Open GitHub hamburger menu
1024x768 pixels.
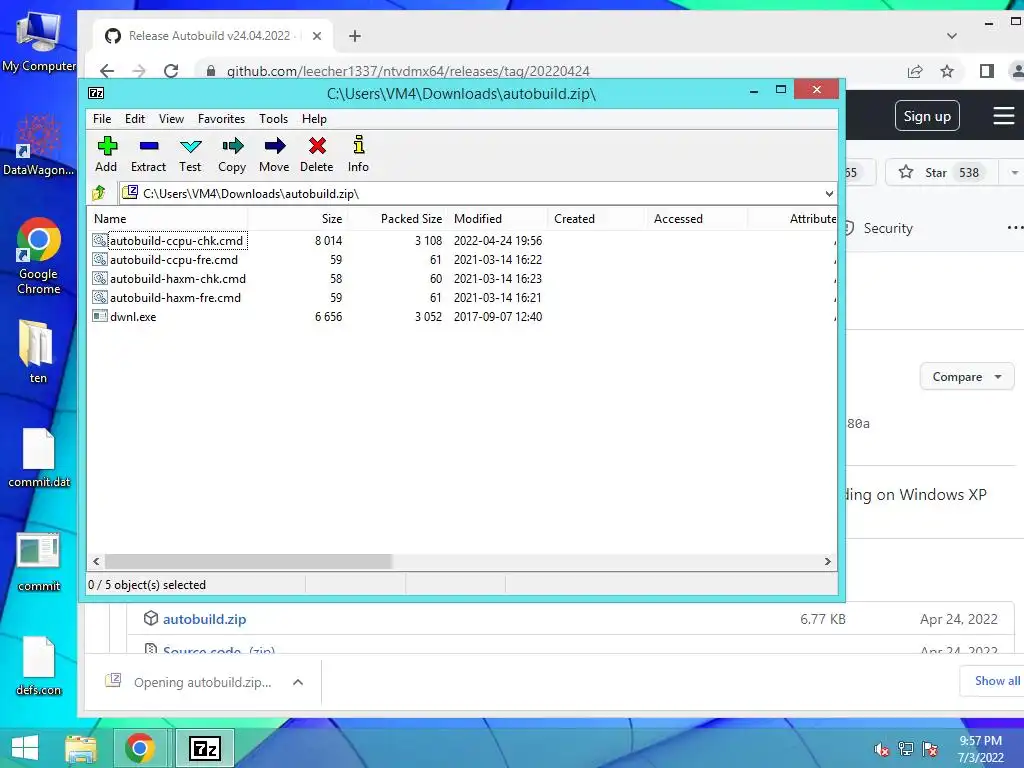click(x=1004, y=116)
